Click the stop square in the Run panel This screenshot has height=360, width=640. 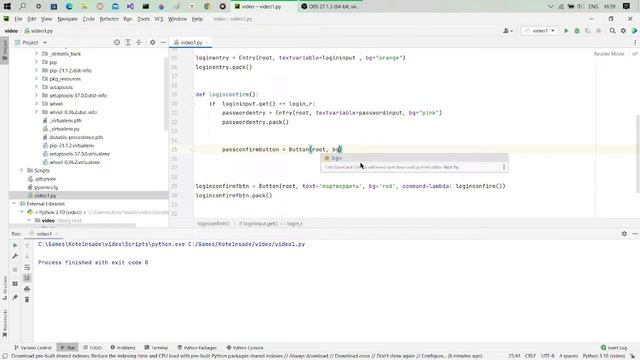click(15, 270)
